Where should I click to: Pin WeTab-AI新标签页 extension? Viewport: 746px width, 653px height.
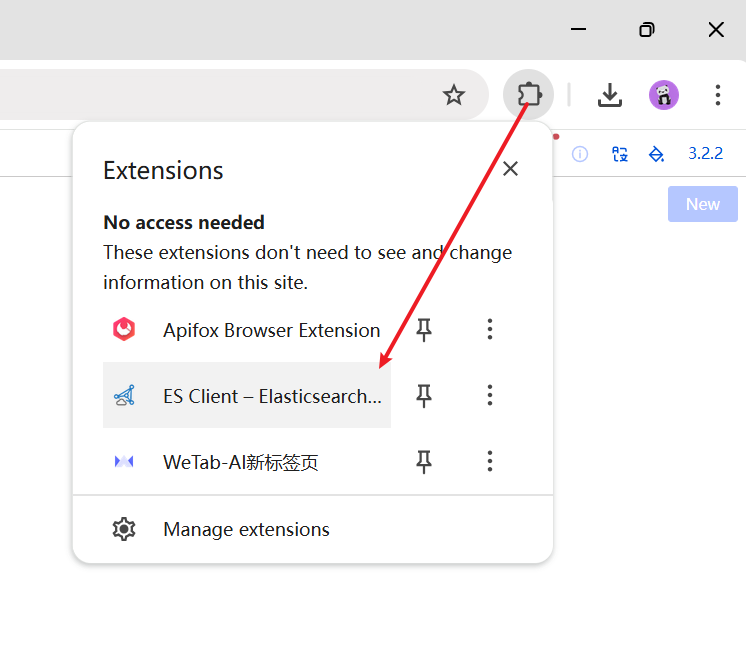423,462
